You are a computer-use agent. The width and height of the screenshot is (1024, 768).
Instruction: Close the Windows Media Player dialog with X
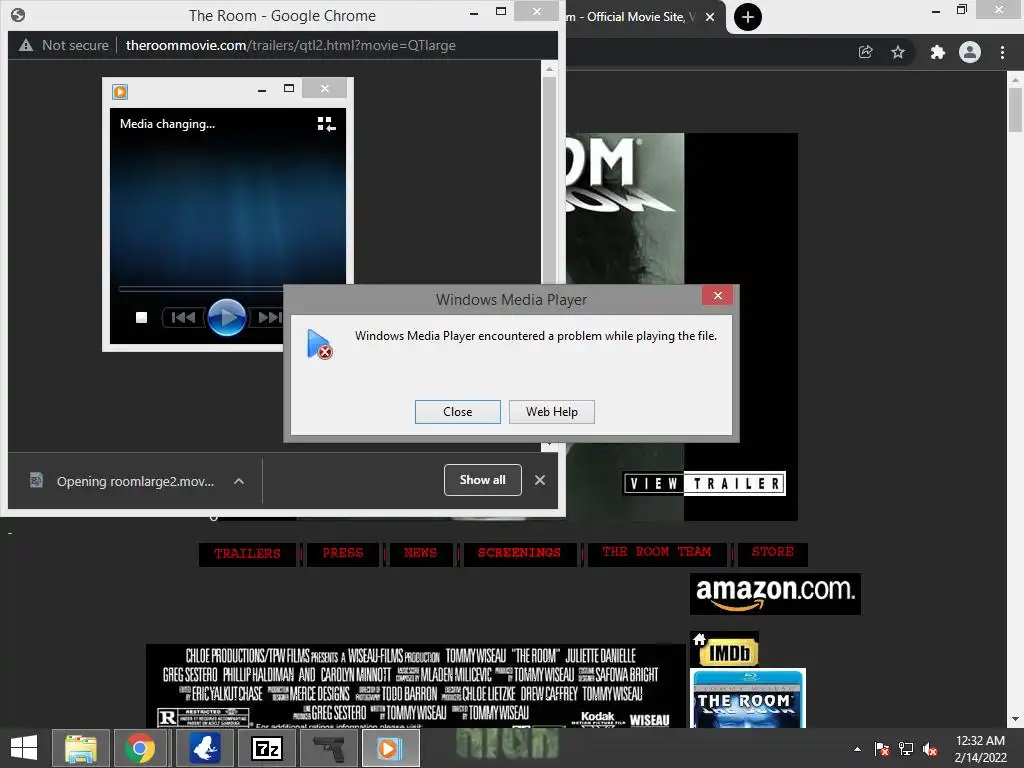coord(718,296)
